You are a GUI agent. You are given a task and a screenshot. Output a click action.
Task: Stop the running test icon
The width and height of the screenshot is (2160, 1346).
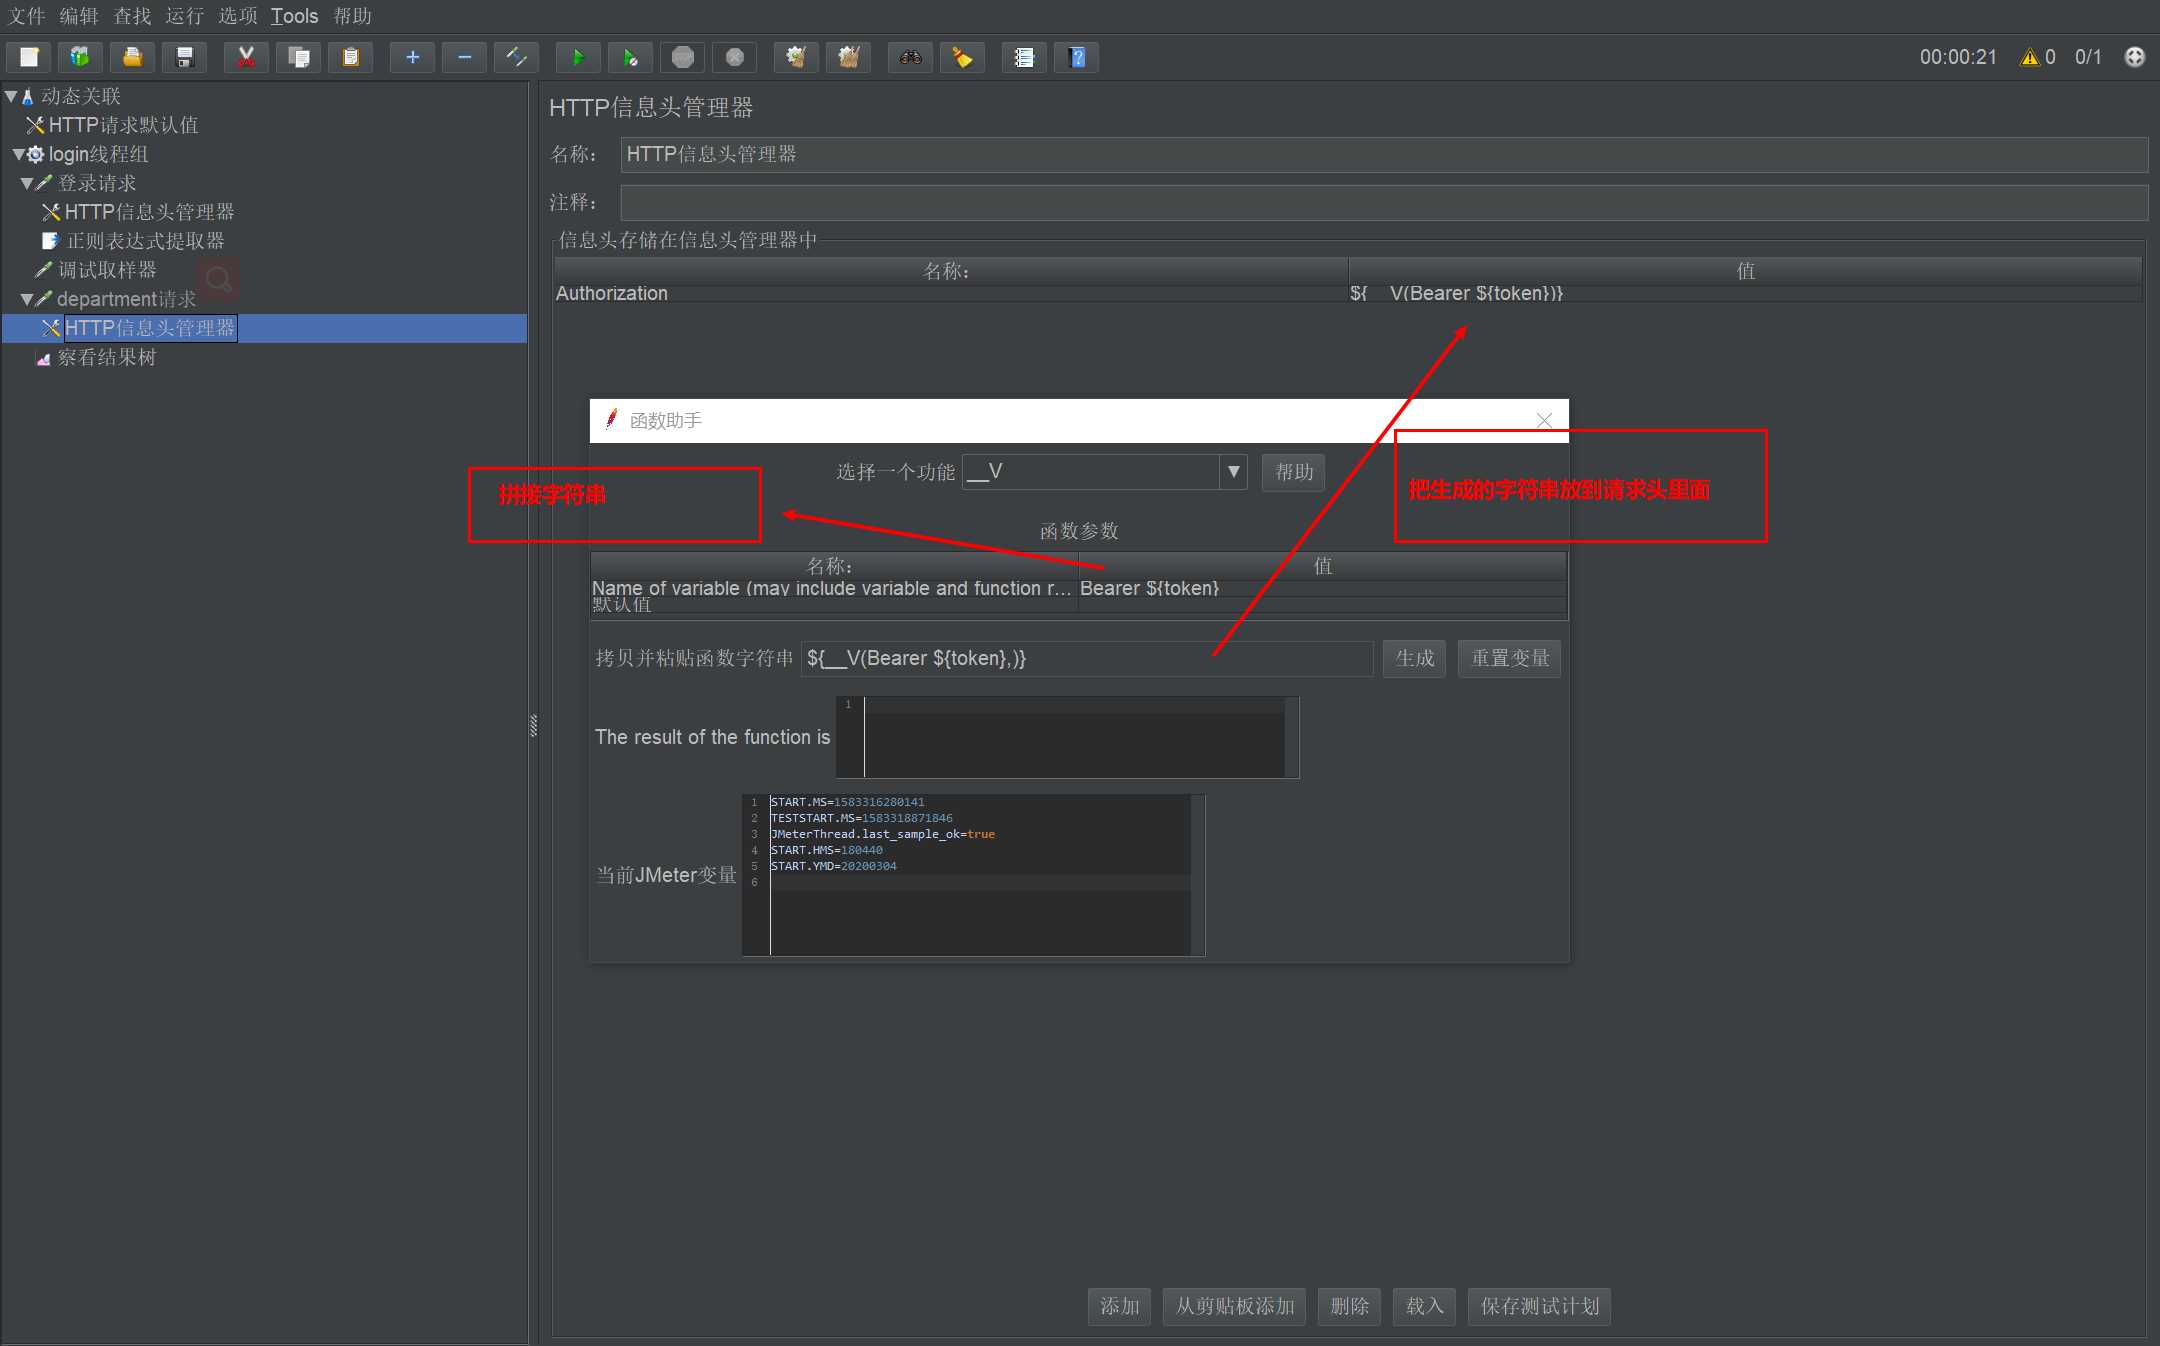(683, 57)
